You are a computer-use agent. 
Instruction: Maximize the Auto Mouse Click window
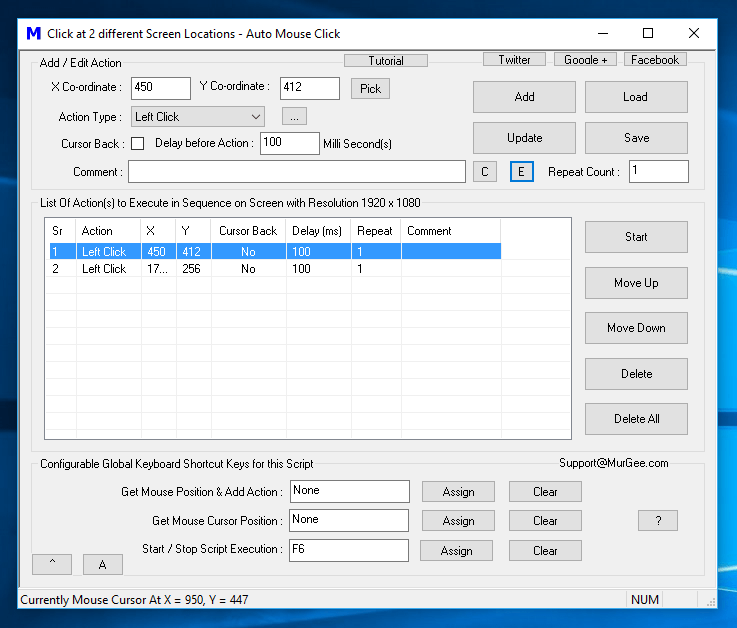point(648,33)
